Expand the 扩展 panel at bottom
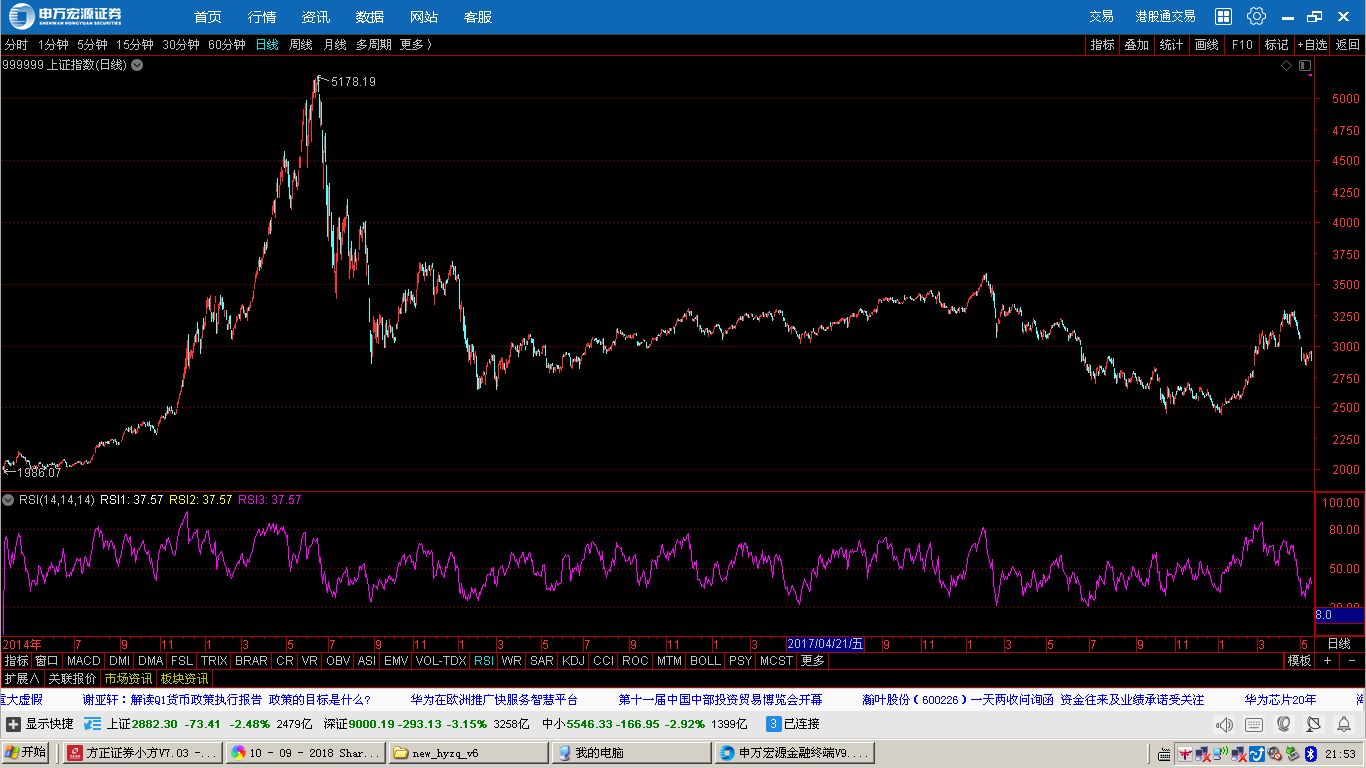Image resolution: width=1366 pixels, height=768 pixels. [x=22, y=679]
